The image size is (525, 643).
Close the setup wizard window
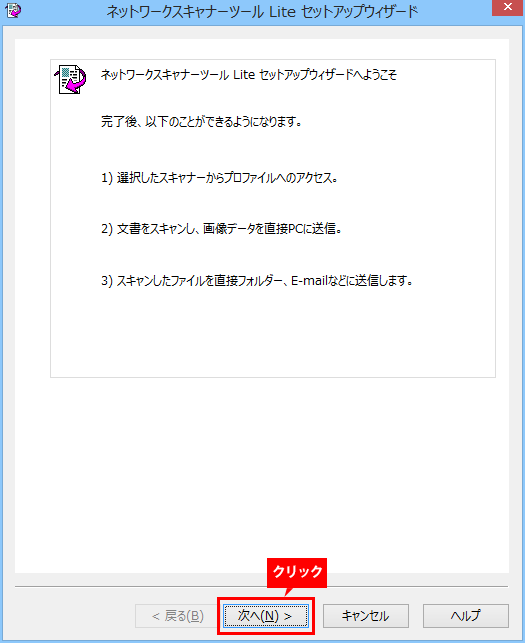pos(507,7)
